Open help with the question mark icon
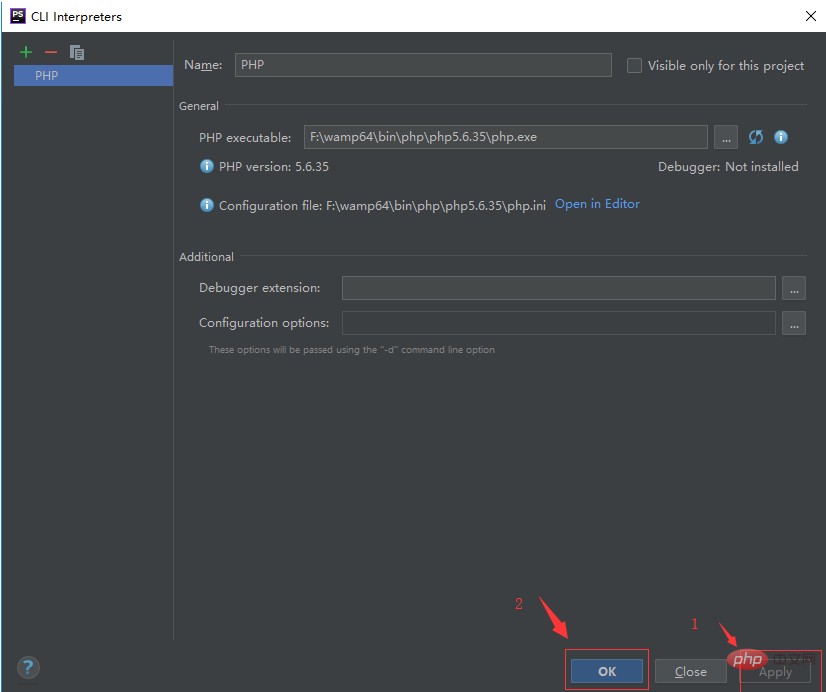 click(x=28, y=668)
